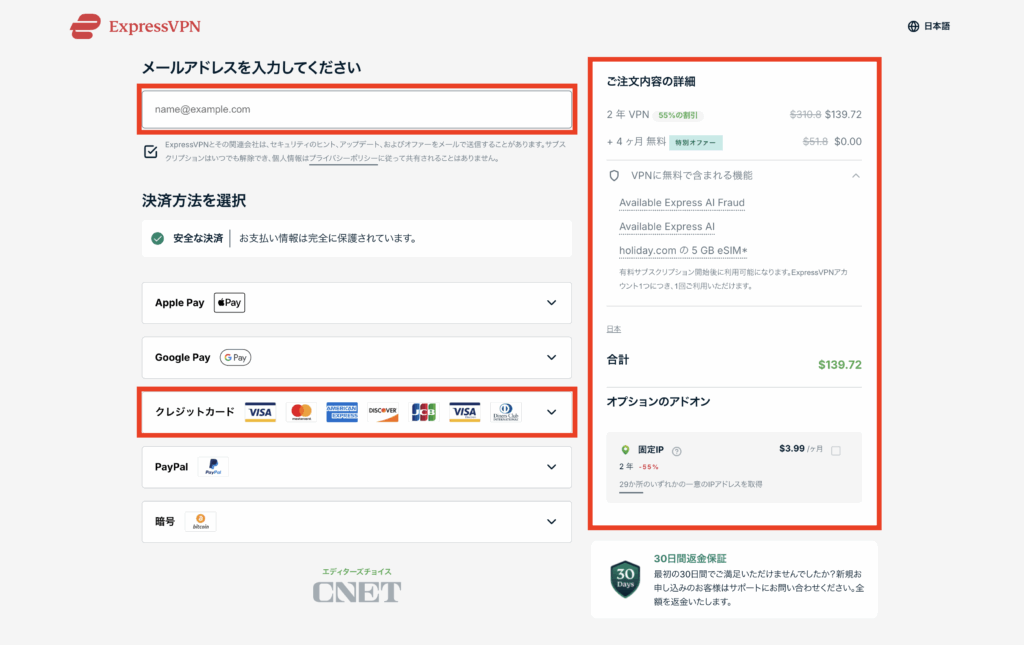
Task: Collapse the VPNに無料で含まれる機能 section
Action: pos(856,176)
